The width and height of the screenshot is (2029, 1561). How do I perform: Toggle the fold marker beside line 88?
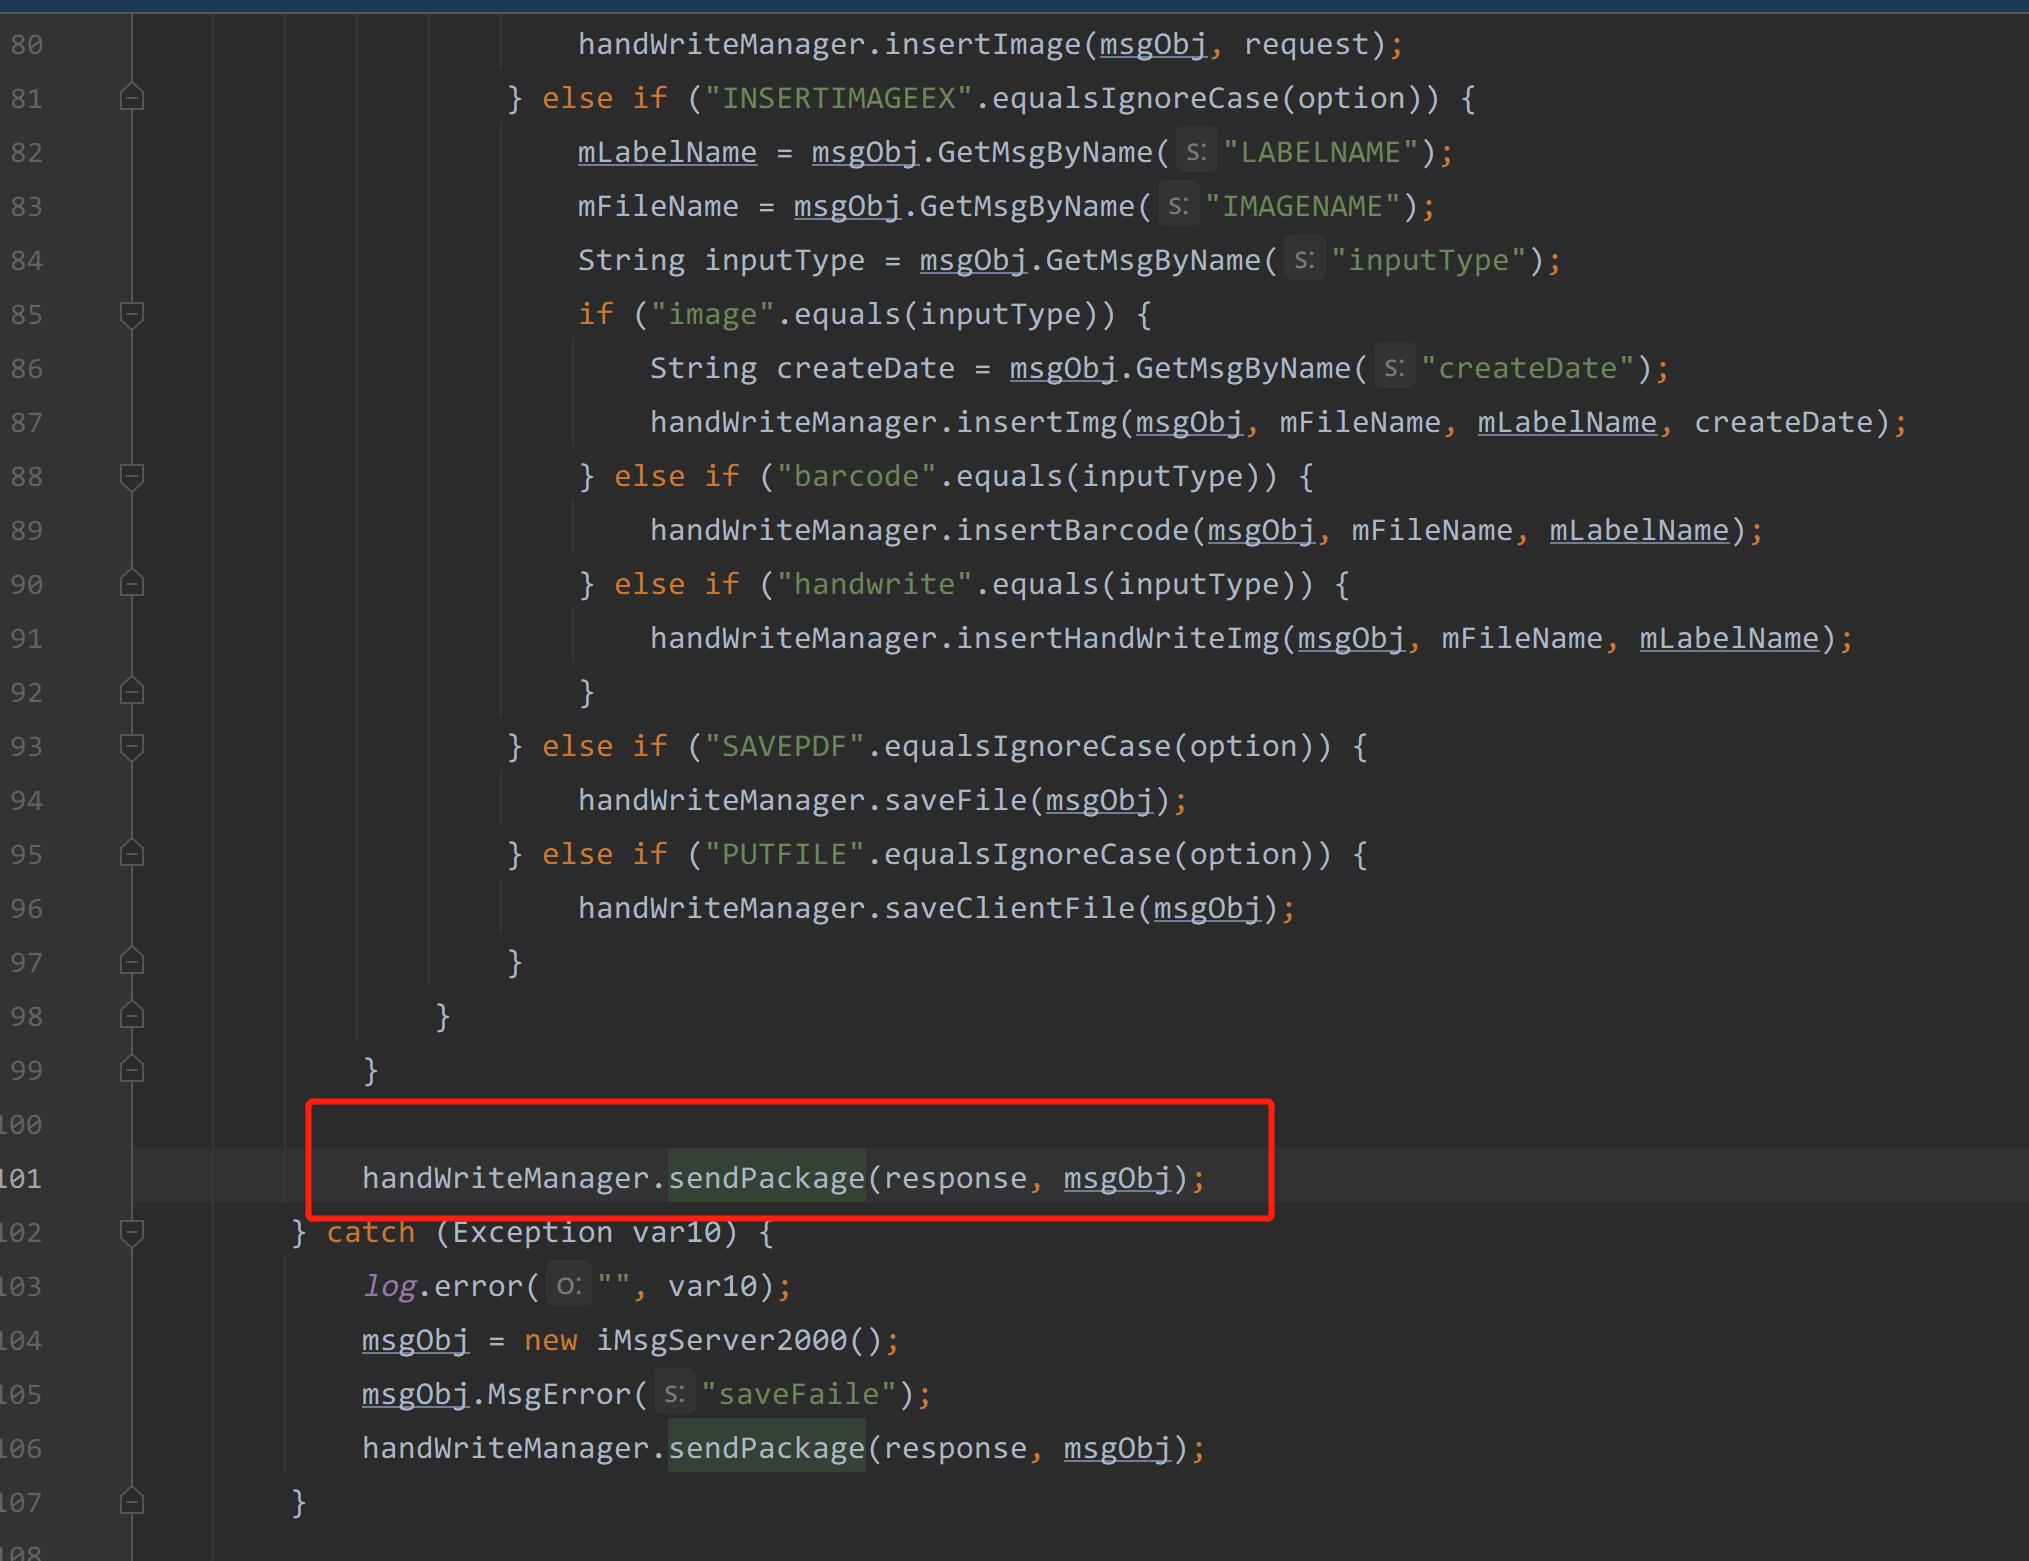[x=131, y=476]
